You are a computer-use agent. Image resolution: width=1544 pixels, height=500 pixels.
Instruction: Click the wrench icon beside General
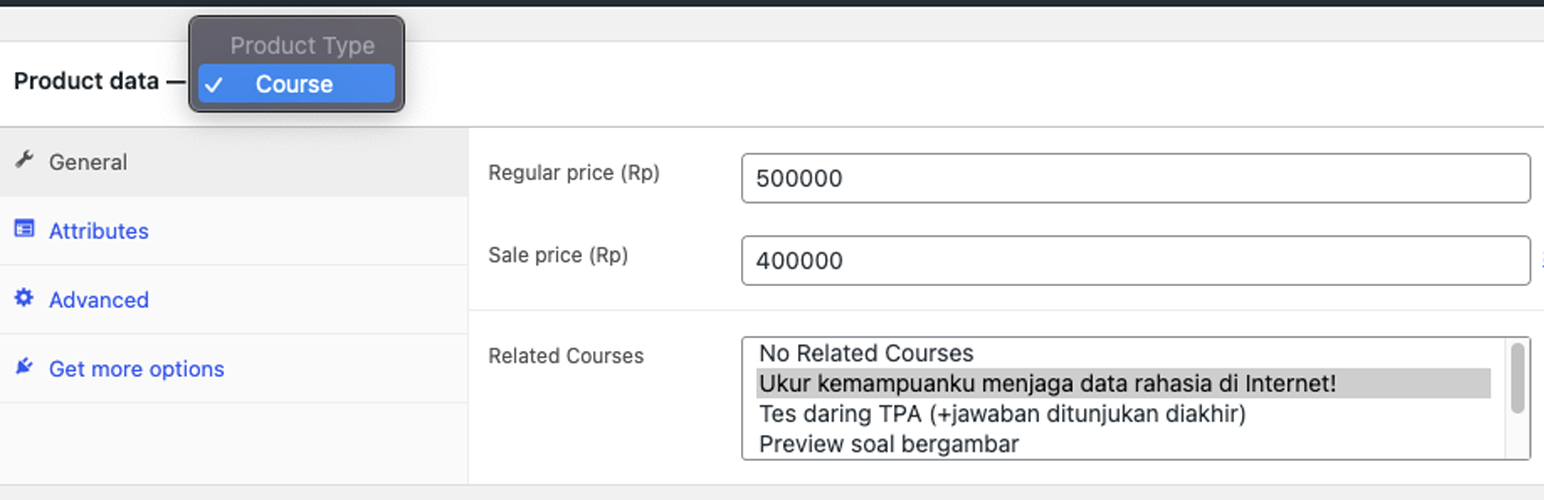[25, 160]
